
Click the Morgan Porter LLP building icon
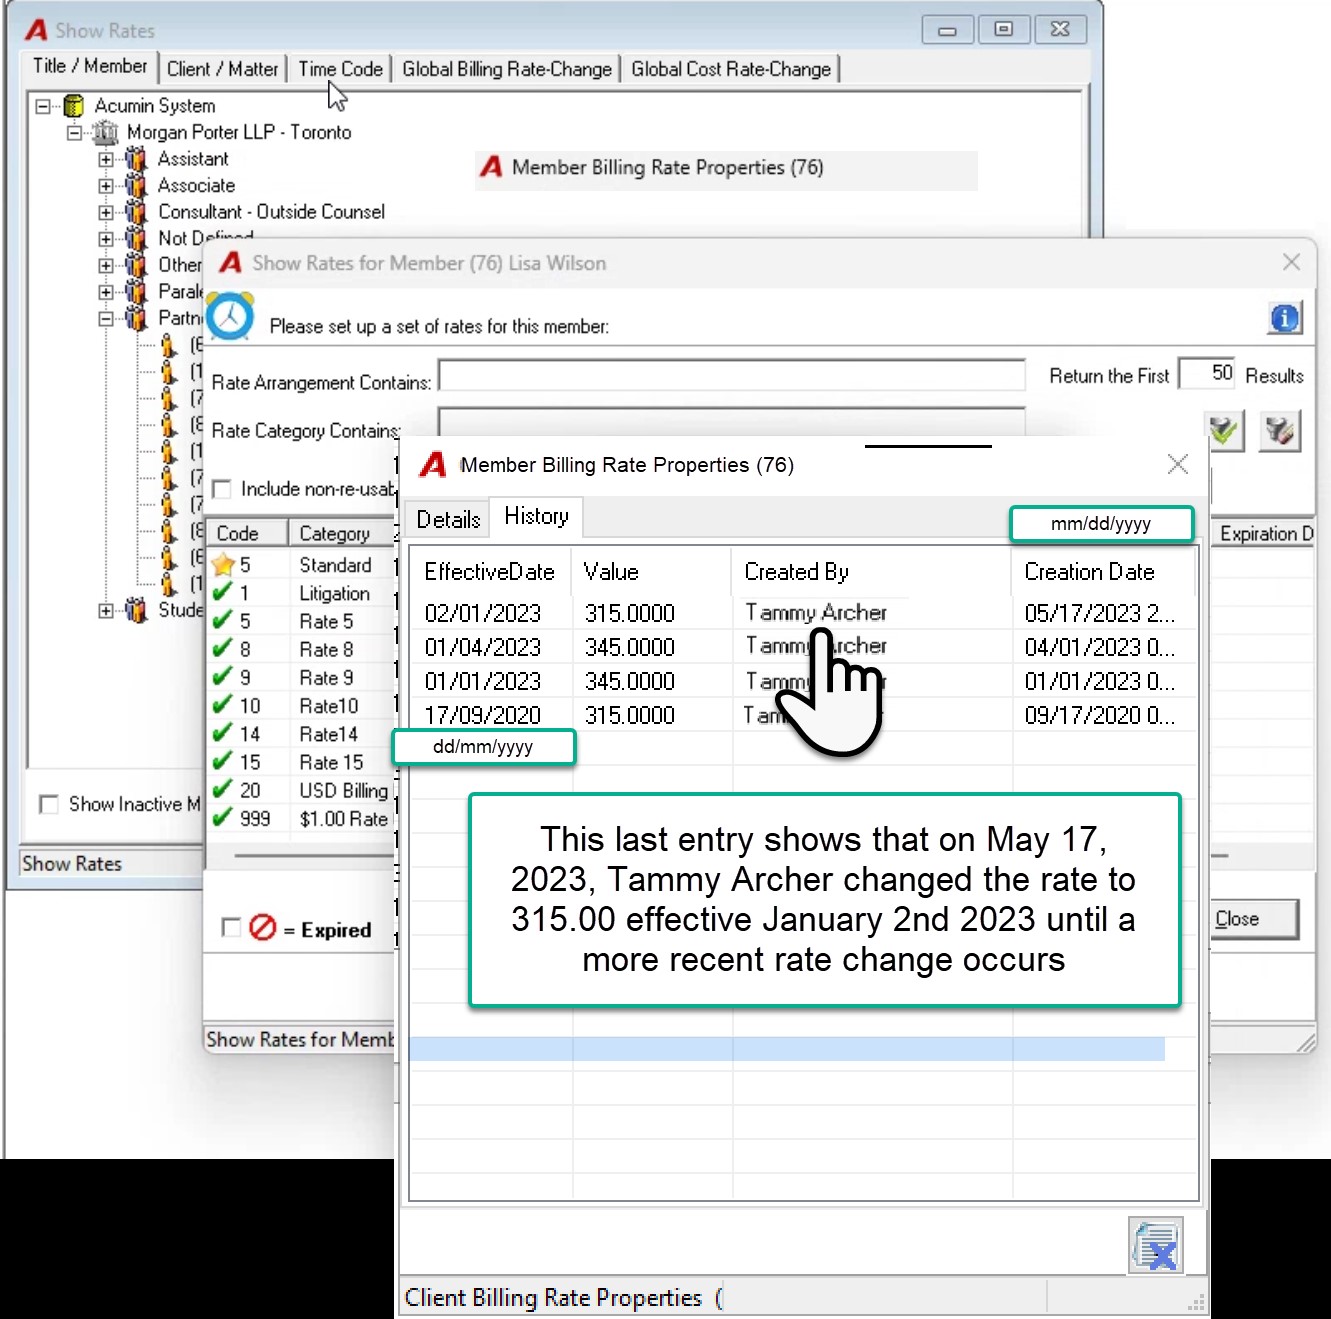pos(105,132)
